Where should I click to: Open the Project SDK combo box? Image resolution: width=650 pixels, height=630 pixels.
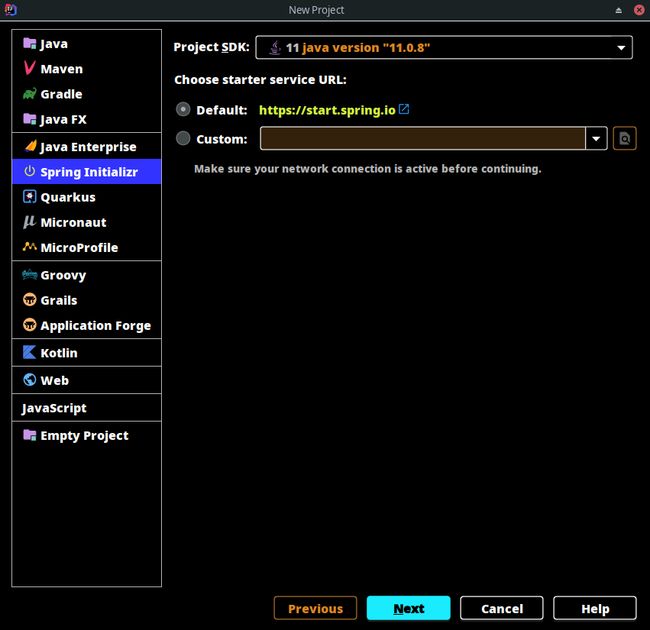pos(444,47)
